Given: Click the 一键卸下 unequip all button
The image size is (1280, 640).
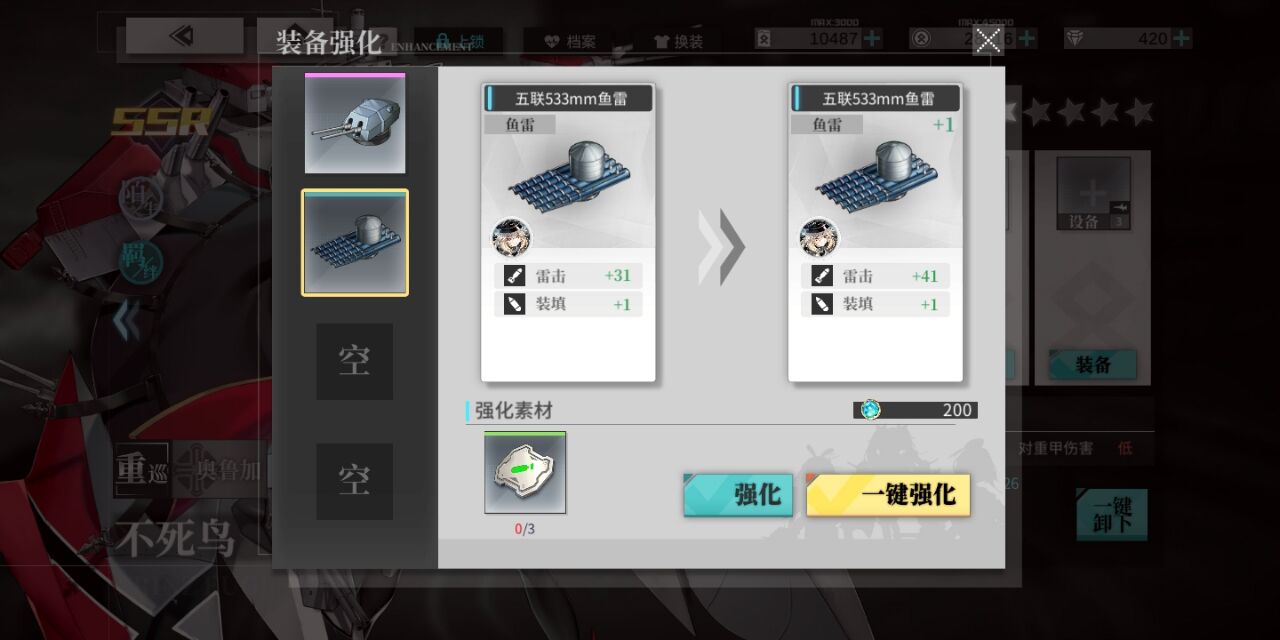Looking at the screenshot, I should [x=1111, y=514].
